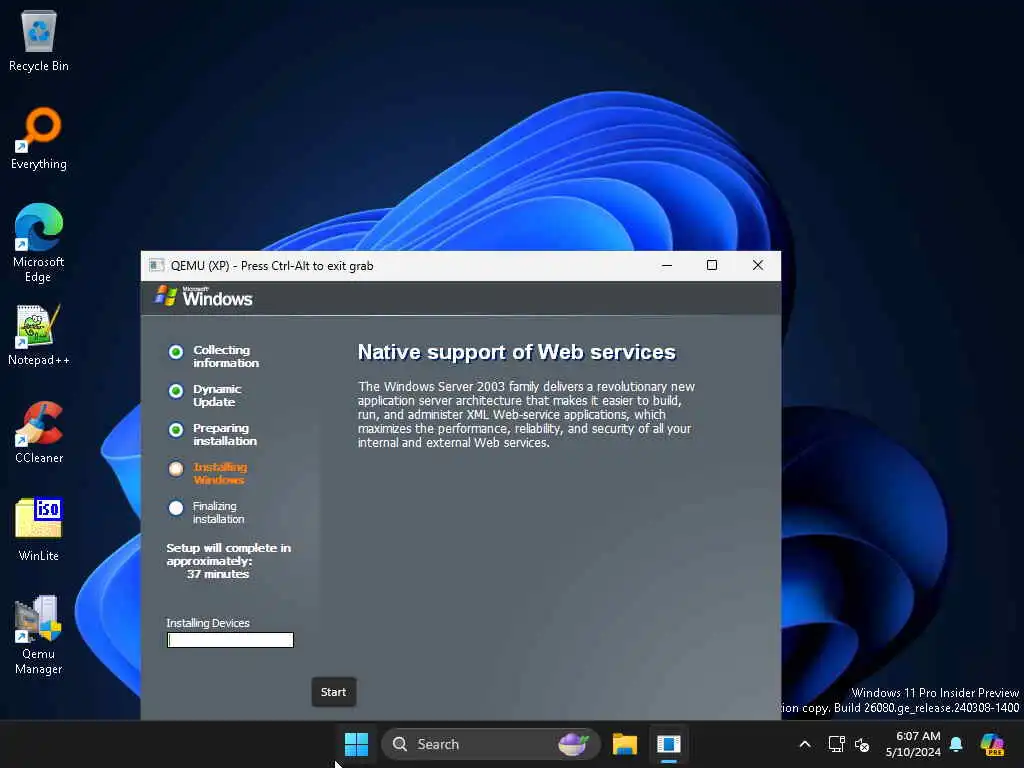This screenshot has height=768, width=1024.
Task: Open the clock showing 6:07 AM
Action: [913, 744]
